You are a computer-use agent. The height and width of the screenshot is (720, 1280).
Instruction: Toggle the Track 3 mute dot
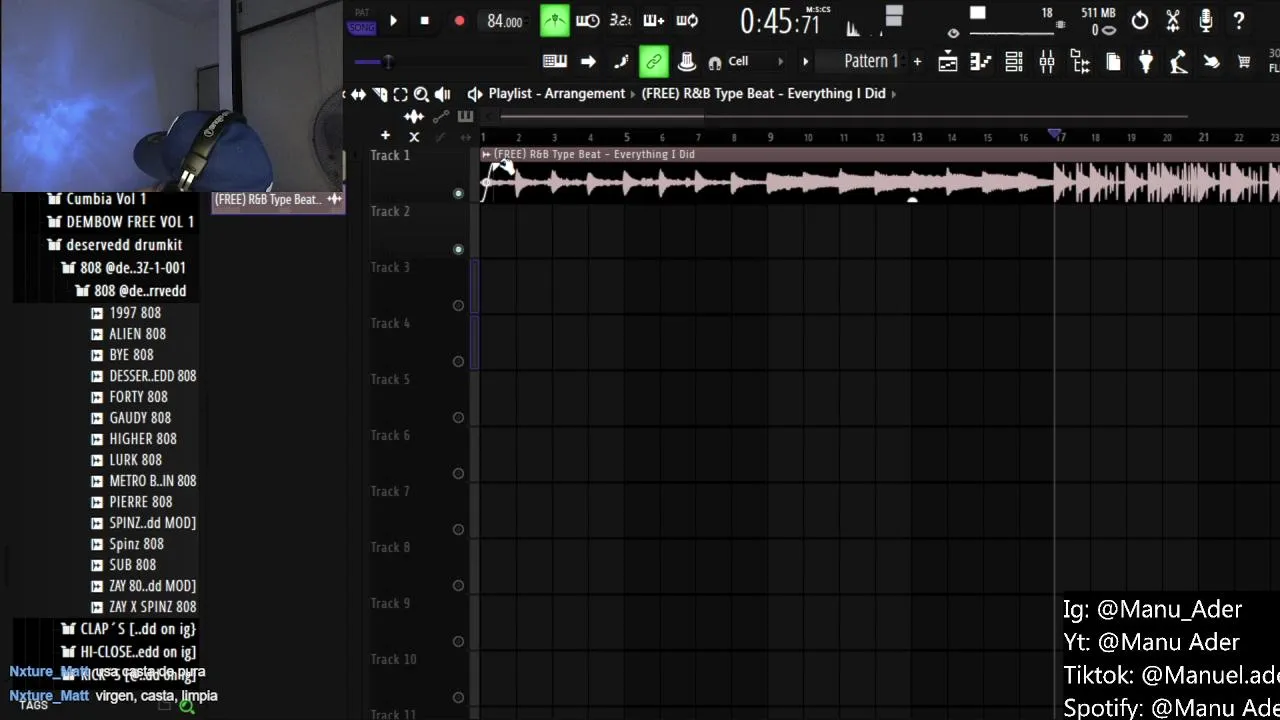pyautogui.click(x=458, y=305)
